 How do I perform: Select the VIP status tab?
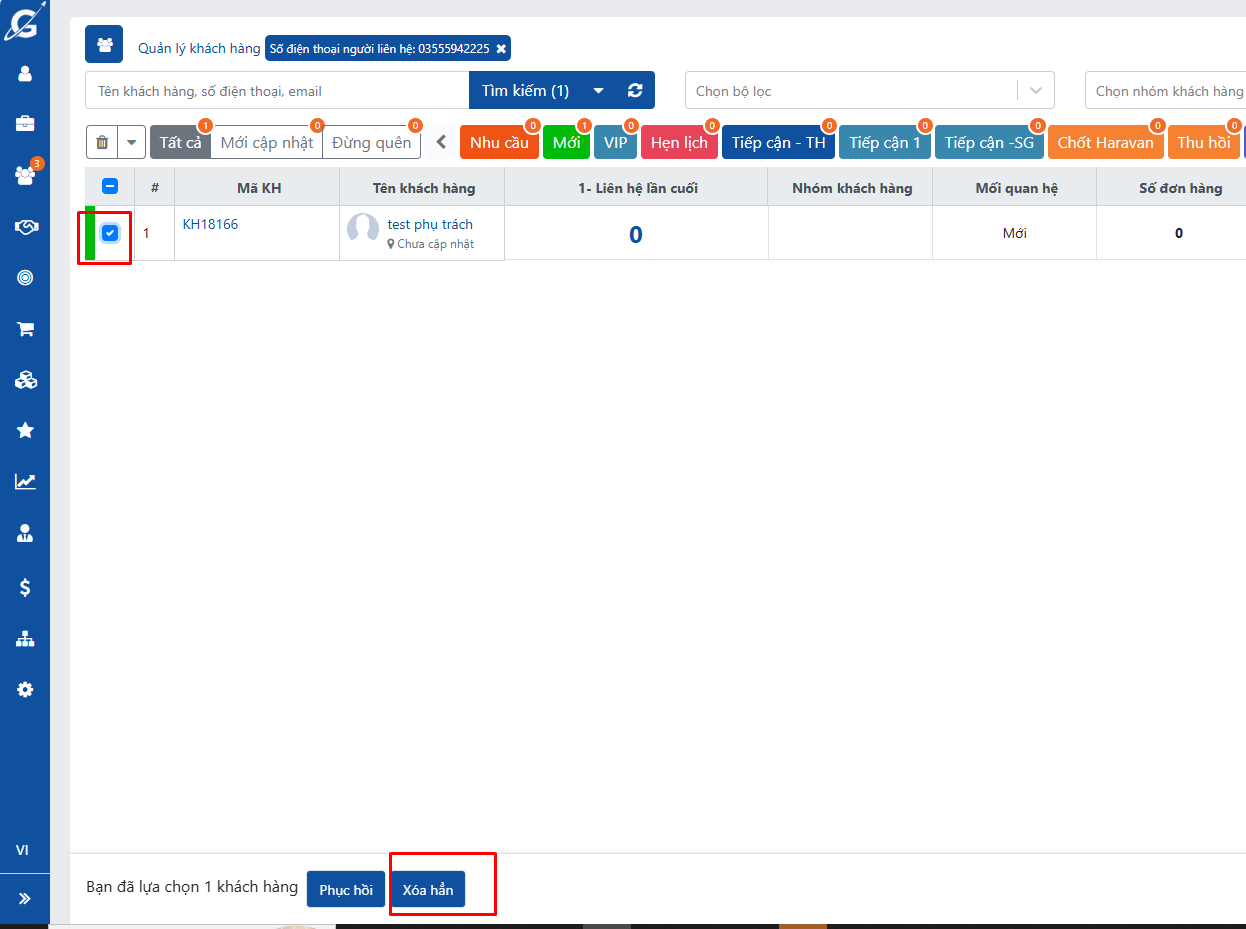click(615, 143)
